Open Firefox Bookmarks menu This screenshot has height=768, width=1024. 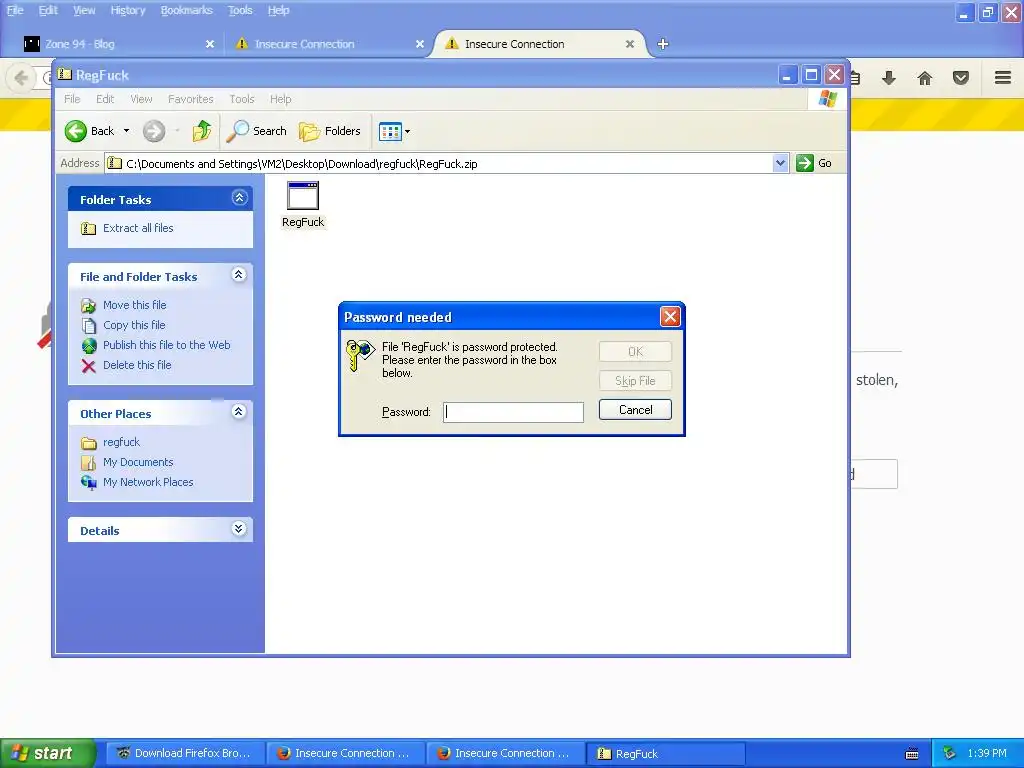(187, 10)
